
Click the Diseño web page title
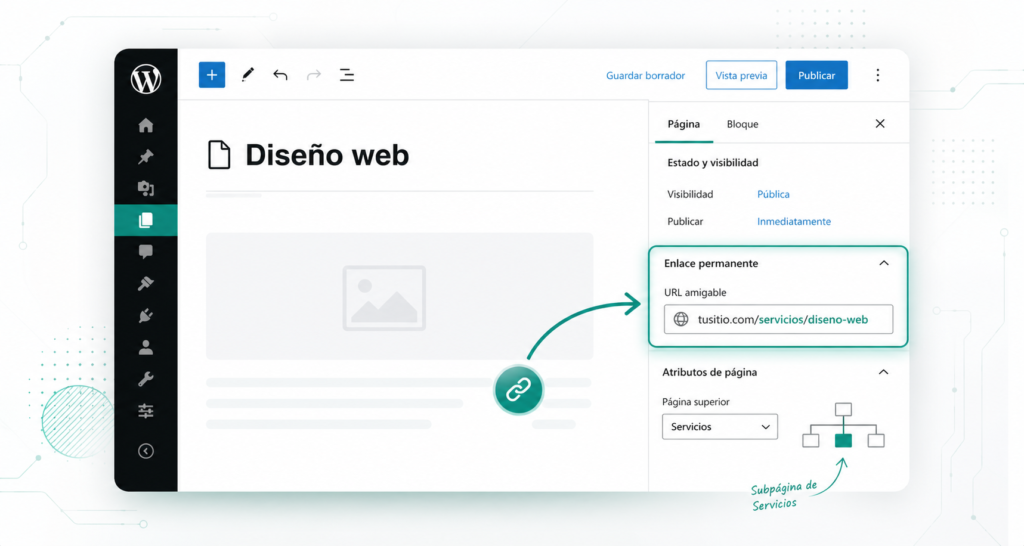[327, 155]
